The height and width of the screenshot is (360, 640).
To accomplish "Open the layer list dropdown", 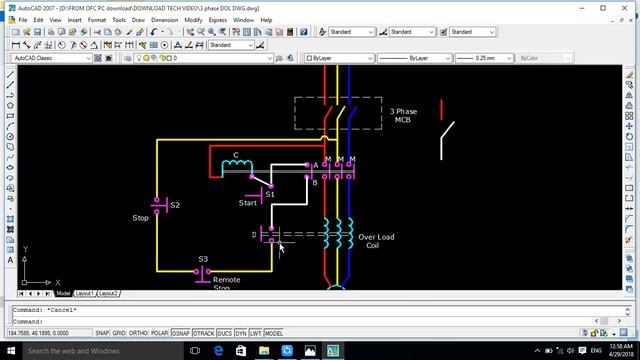I will pyautogui.click(x=203, y=58).
